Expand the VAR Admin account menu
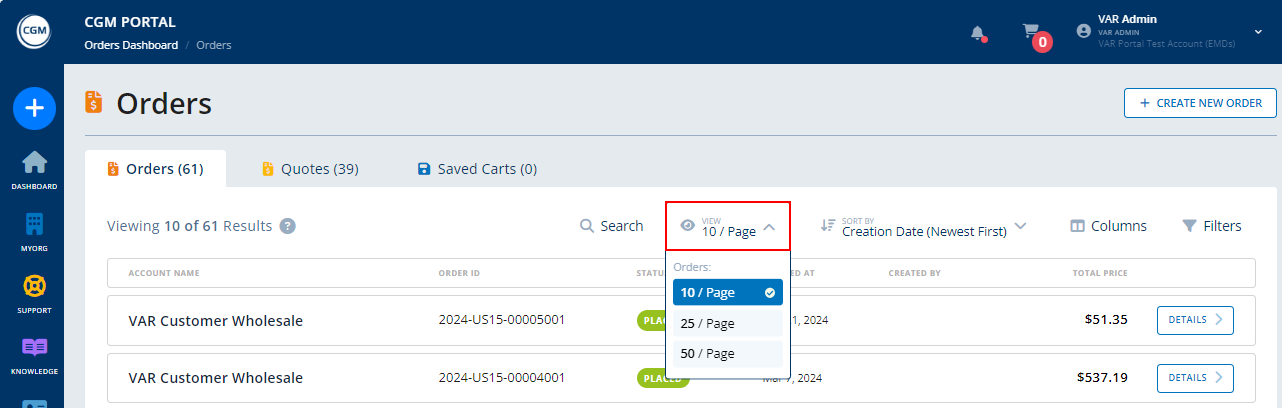This screenshot has height=408, width=1282. coord(1257,32)
